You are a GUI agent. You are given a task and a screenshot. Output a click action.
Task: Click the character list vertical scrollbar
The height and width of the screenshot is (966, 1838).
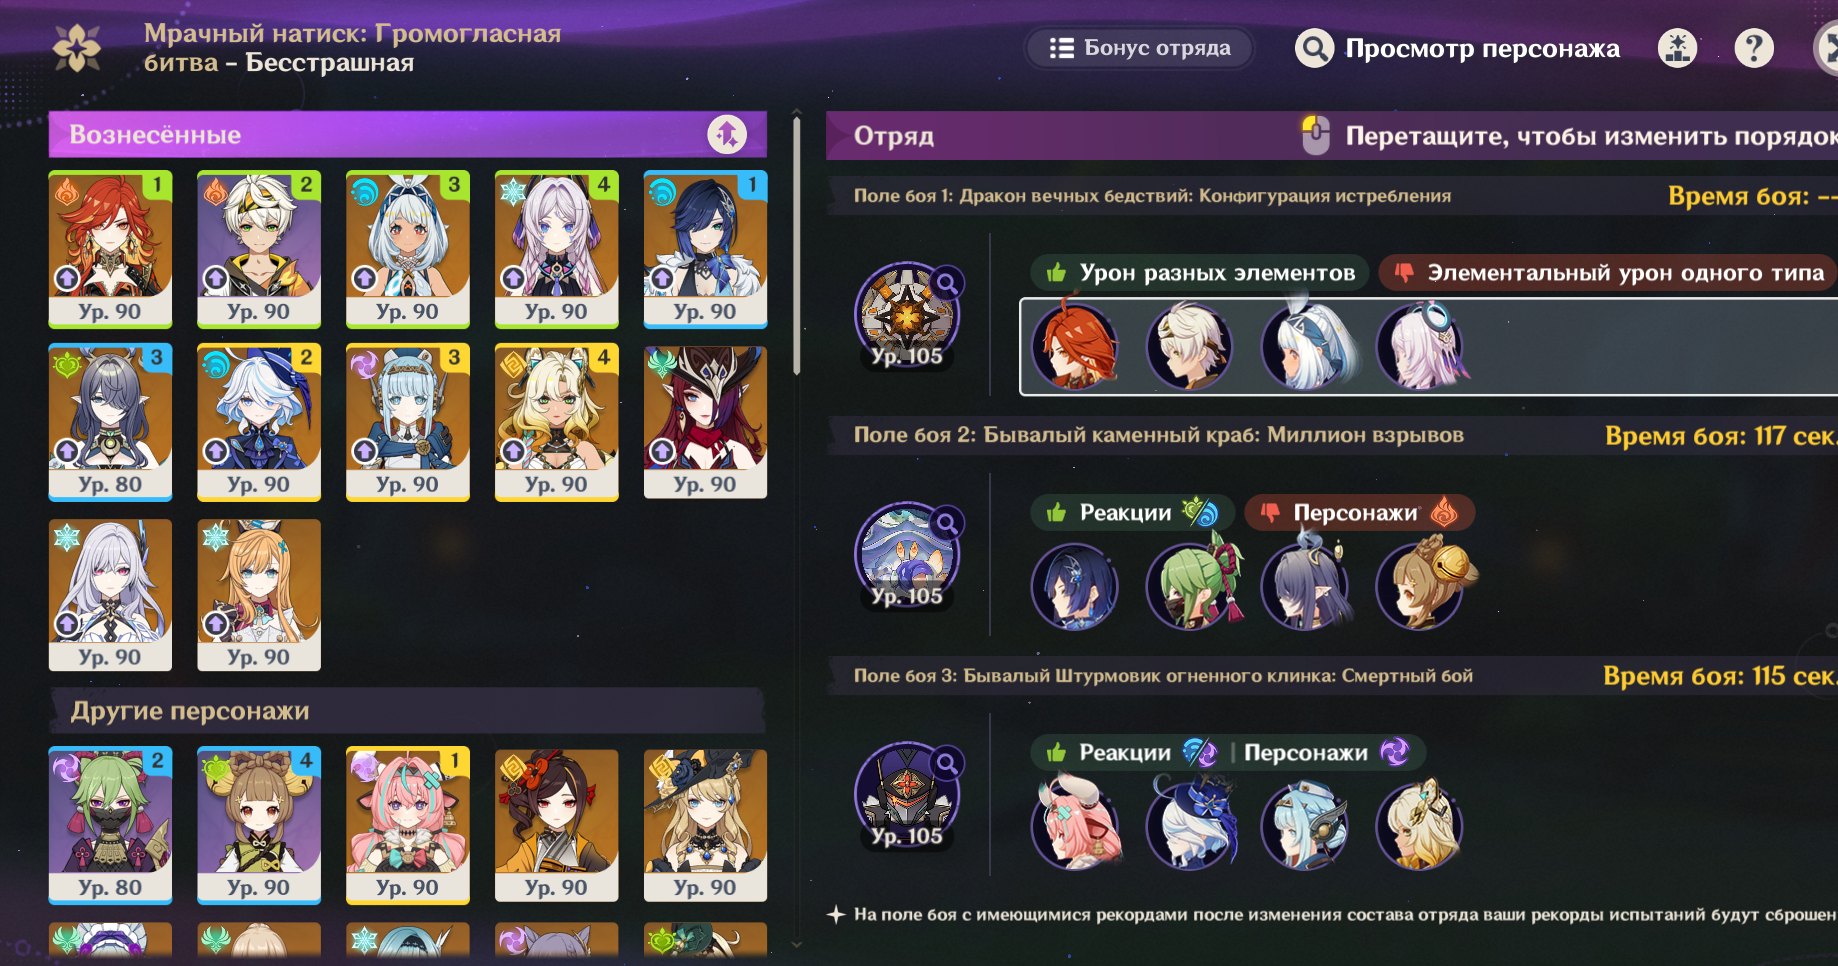tap(797, 245)
